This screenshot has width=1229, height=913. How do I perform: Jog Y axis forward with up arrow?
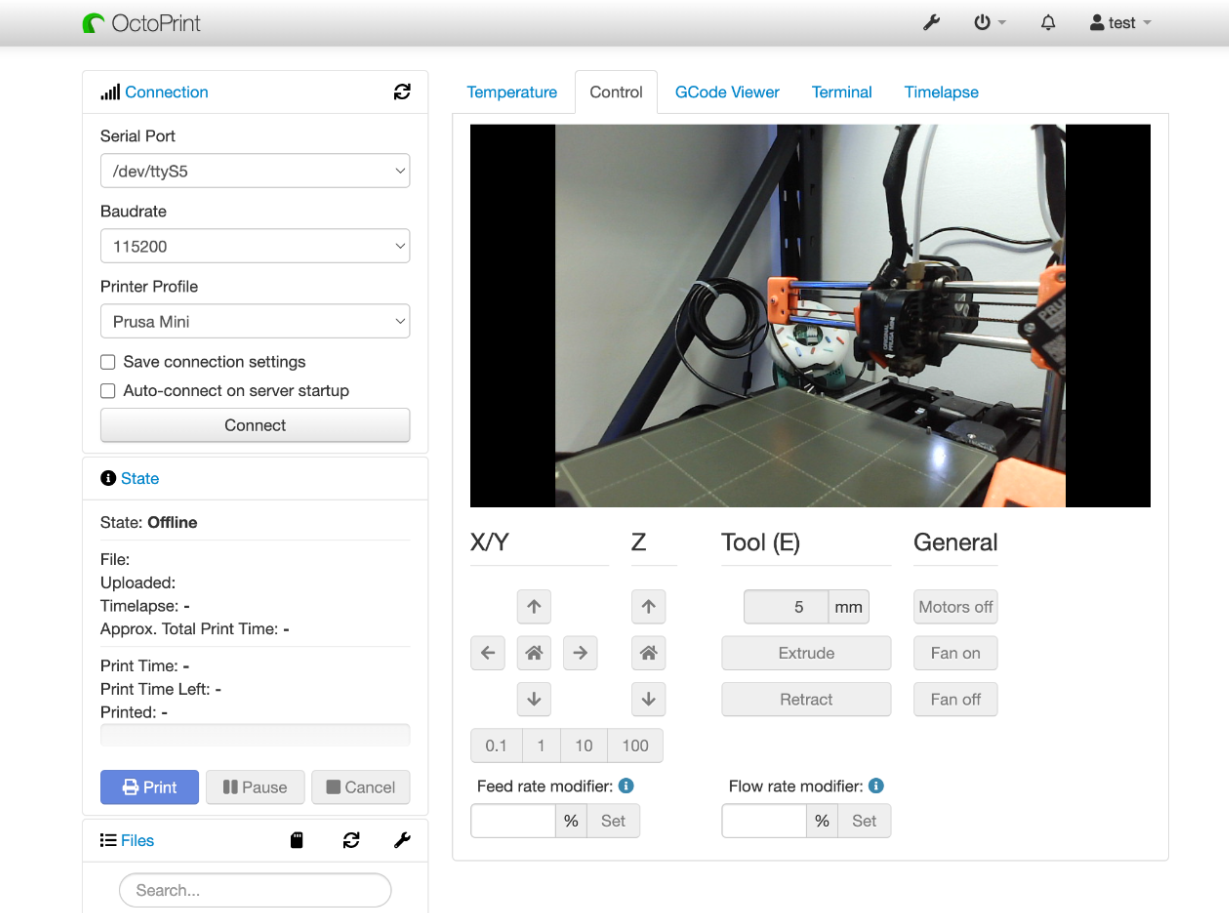pos(534,607)
